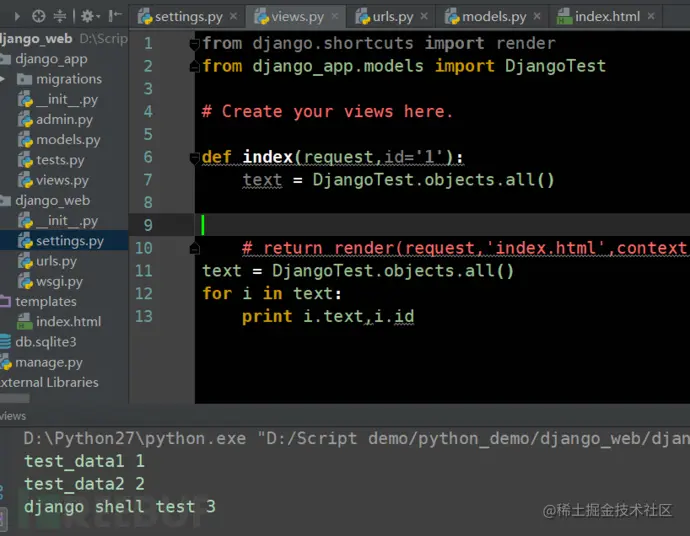Close the views.py tab

(x=335, y=16)
